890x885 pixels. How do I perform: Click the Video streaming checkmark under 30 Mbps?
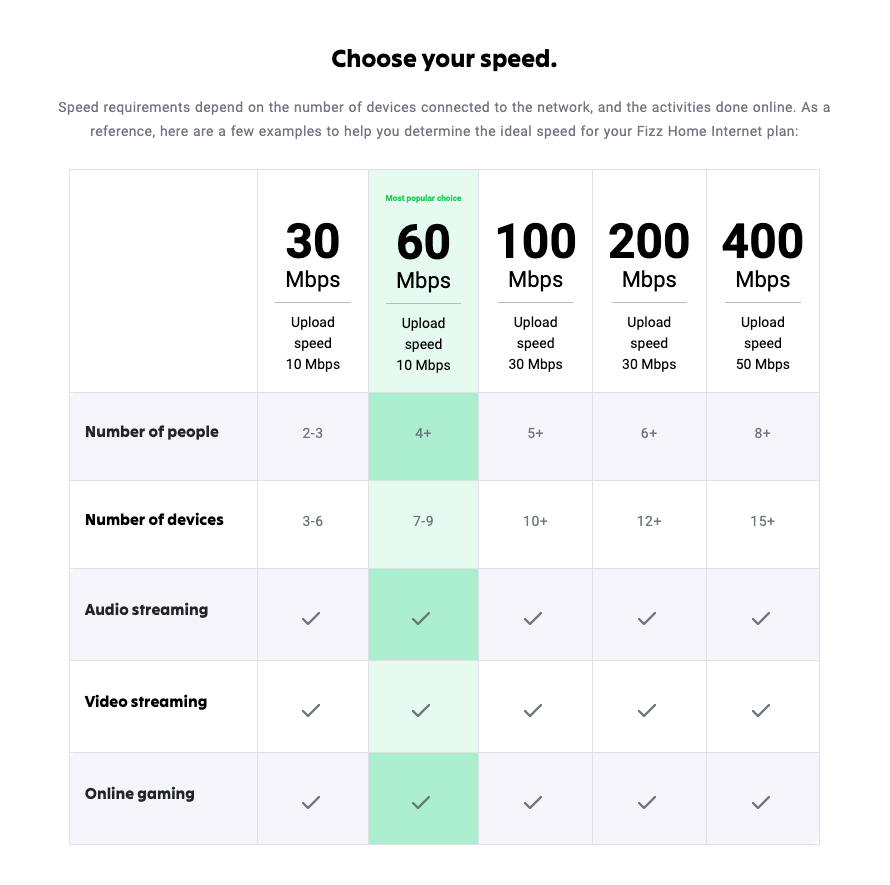(311, 711)
